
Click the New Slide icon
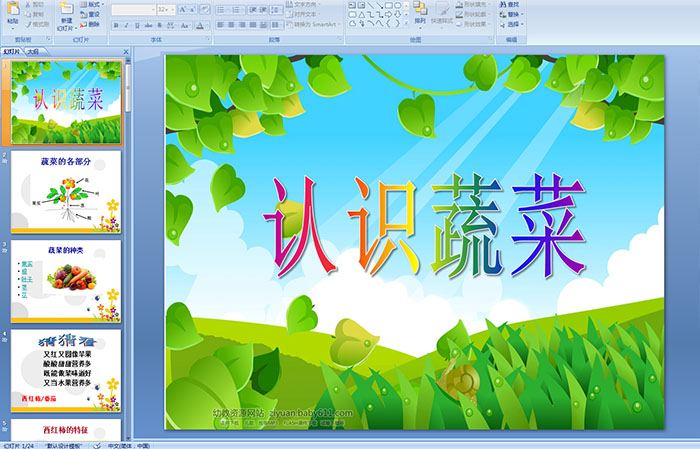coord(67,8)
